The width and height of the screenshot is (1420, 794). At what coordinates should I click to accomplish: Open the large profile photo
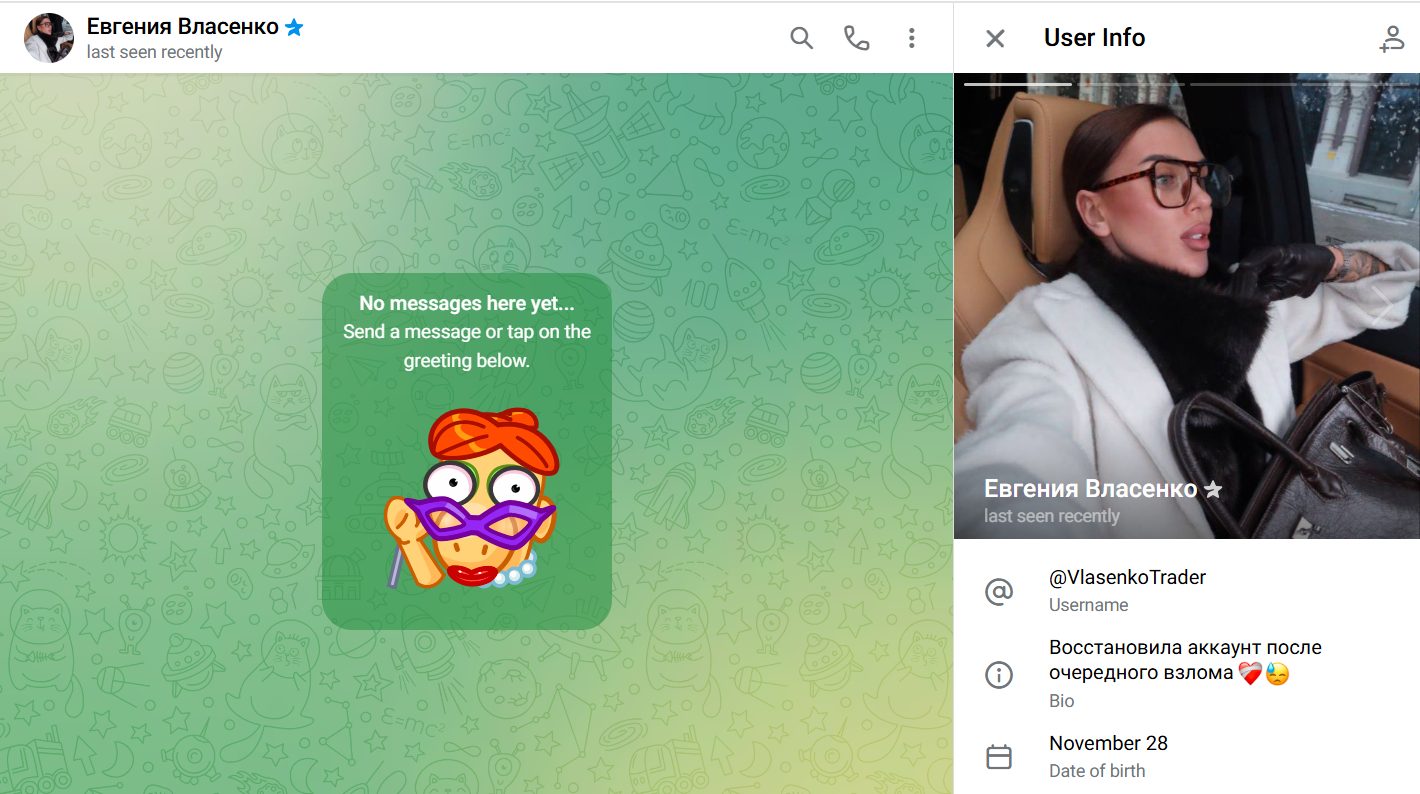[1187, 305]
